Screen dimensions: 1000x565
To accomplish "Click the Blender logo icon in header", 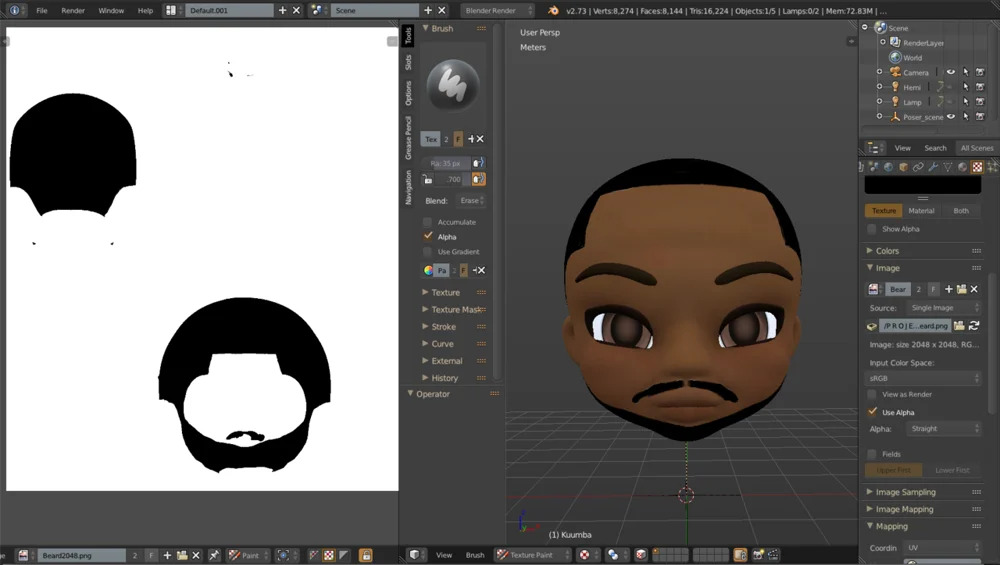I will 553,10.
